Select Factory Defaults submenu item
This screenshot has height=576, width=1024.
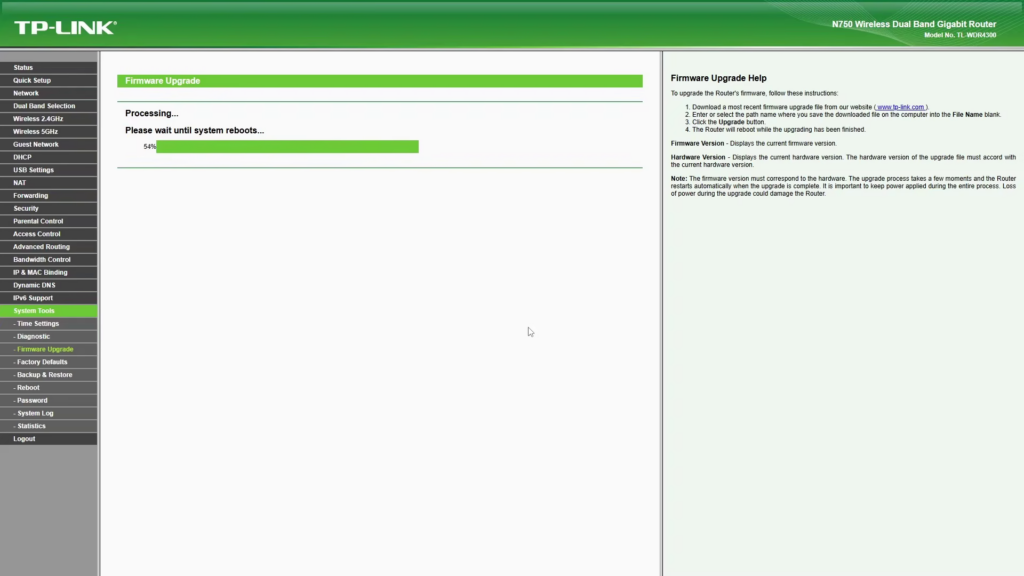coord(41,362)
